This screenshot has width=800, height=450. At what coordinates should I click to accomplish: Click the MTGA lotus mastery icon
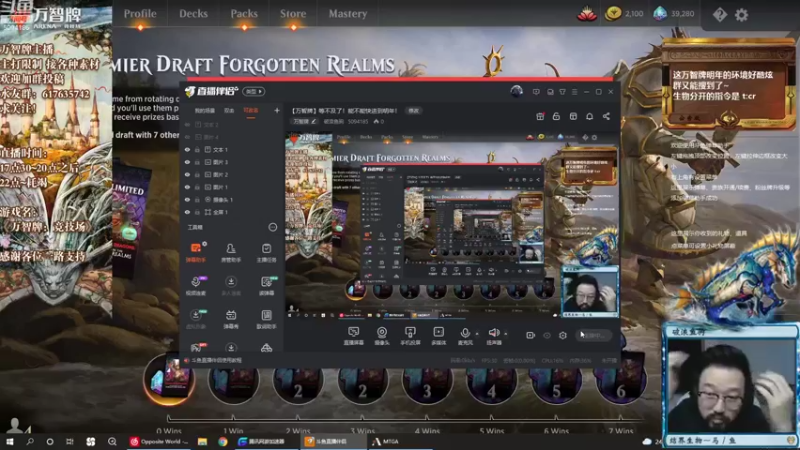(x=587, y=14)
